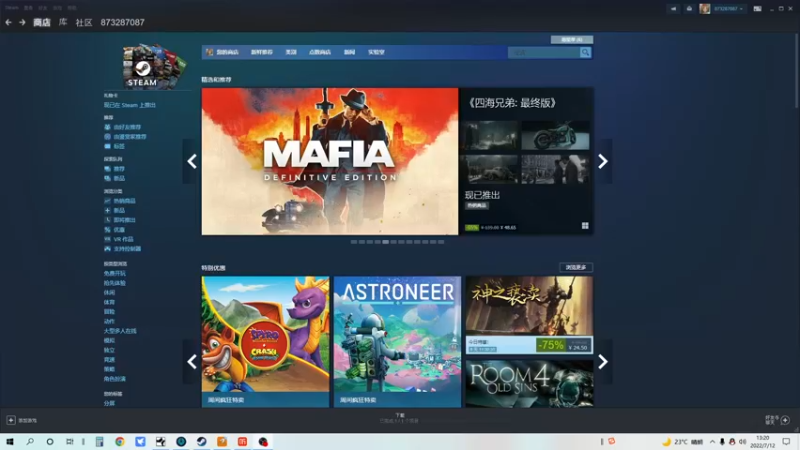Select first dot of featured carousel pagination

(354, 242)
